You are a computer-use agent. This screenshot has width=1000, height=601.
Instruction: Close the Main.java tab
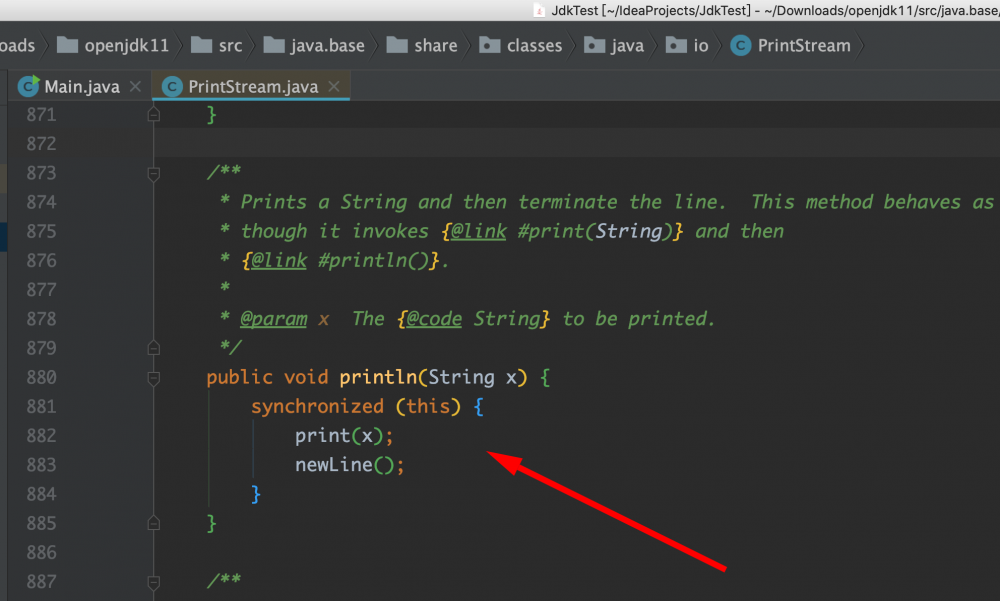135,86
